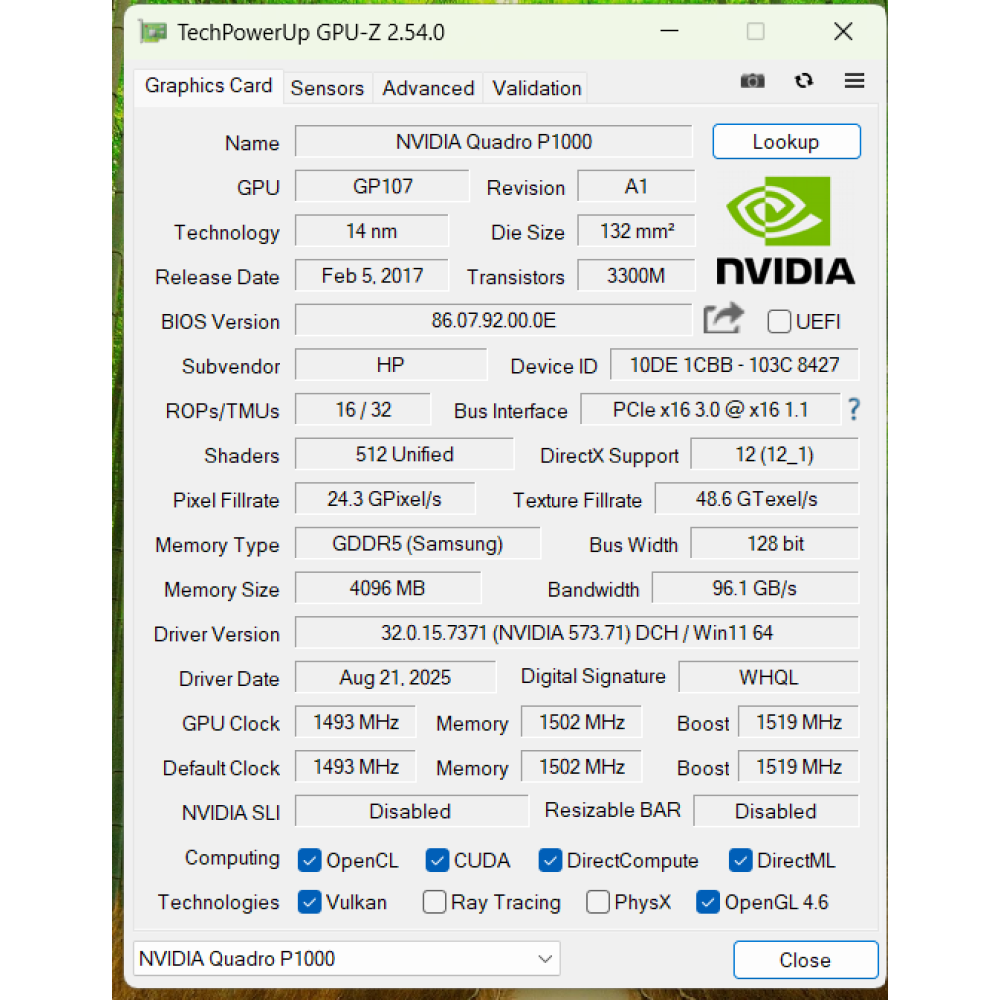
Task: Toggle the OpenCL checkbox
Action: pyautogui.click(x=309, y=860)
